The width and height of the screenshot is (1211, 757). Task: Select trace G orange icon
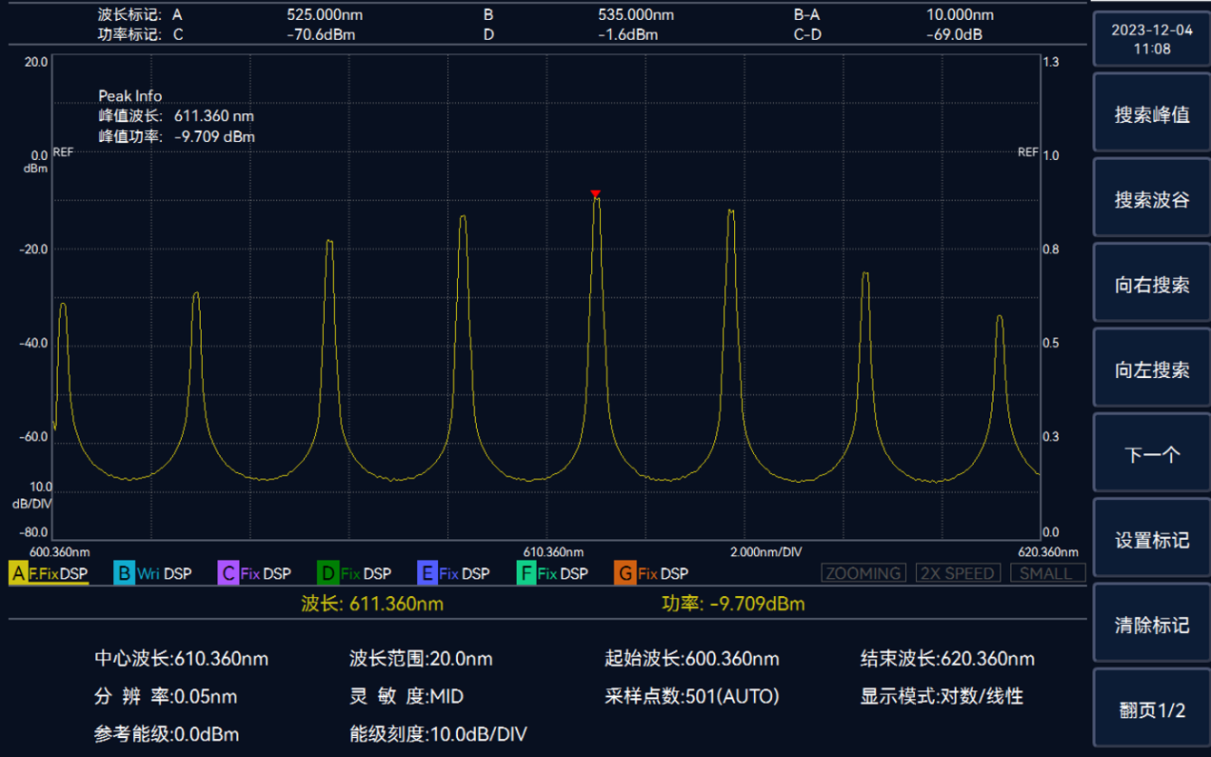point(625,574)
